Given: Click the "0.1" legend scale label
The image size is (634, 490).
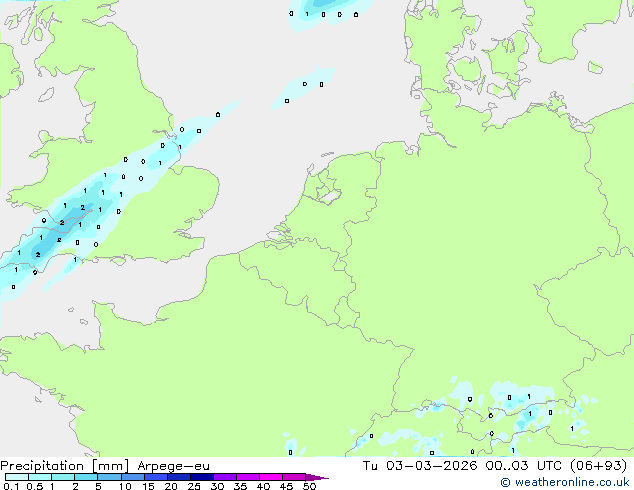Looking at the screenshot, I should pos(11,486).
